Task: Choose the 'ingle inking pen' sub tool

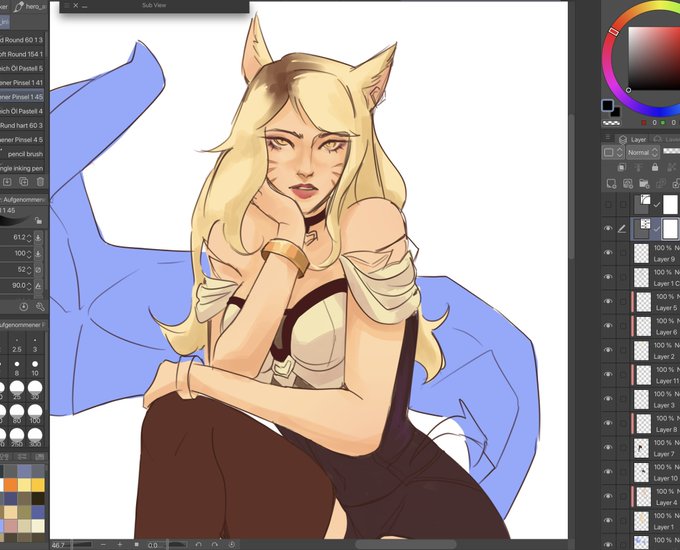Action: (x=23, y=168)
